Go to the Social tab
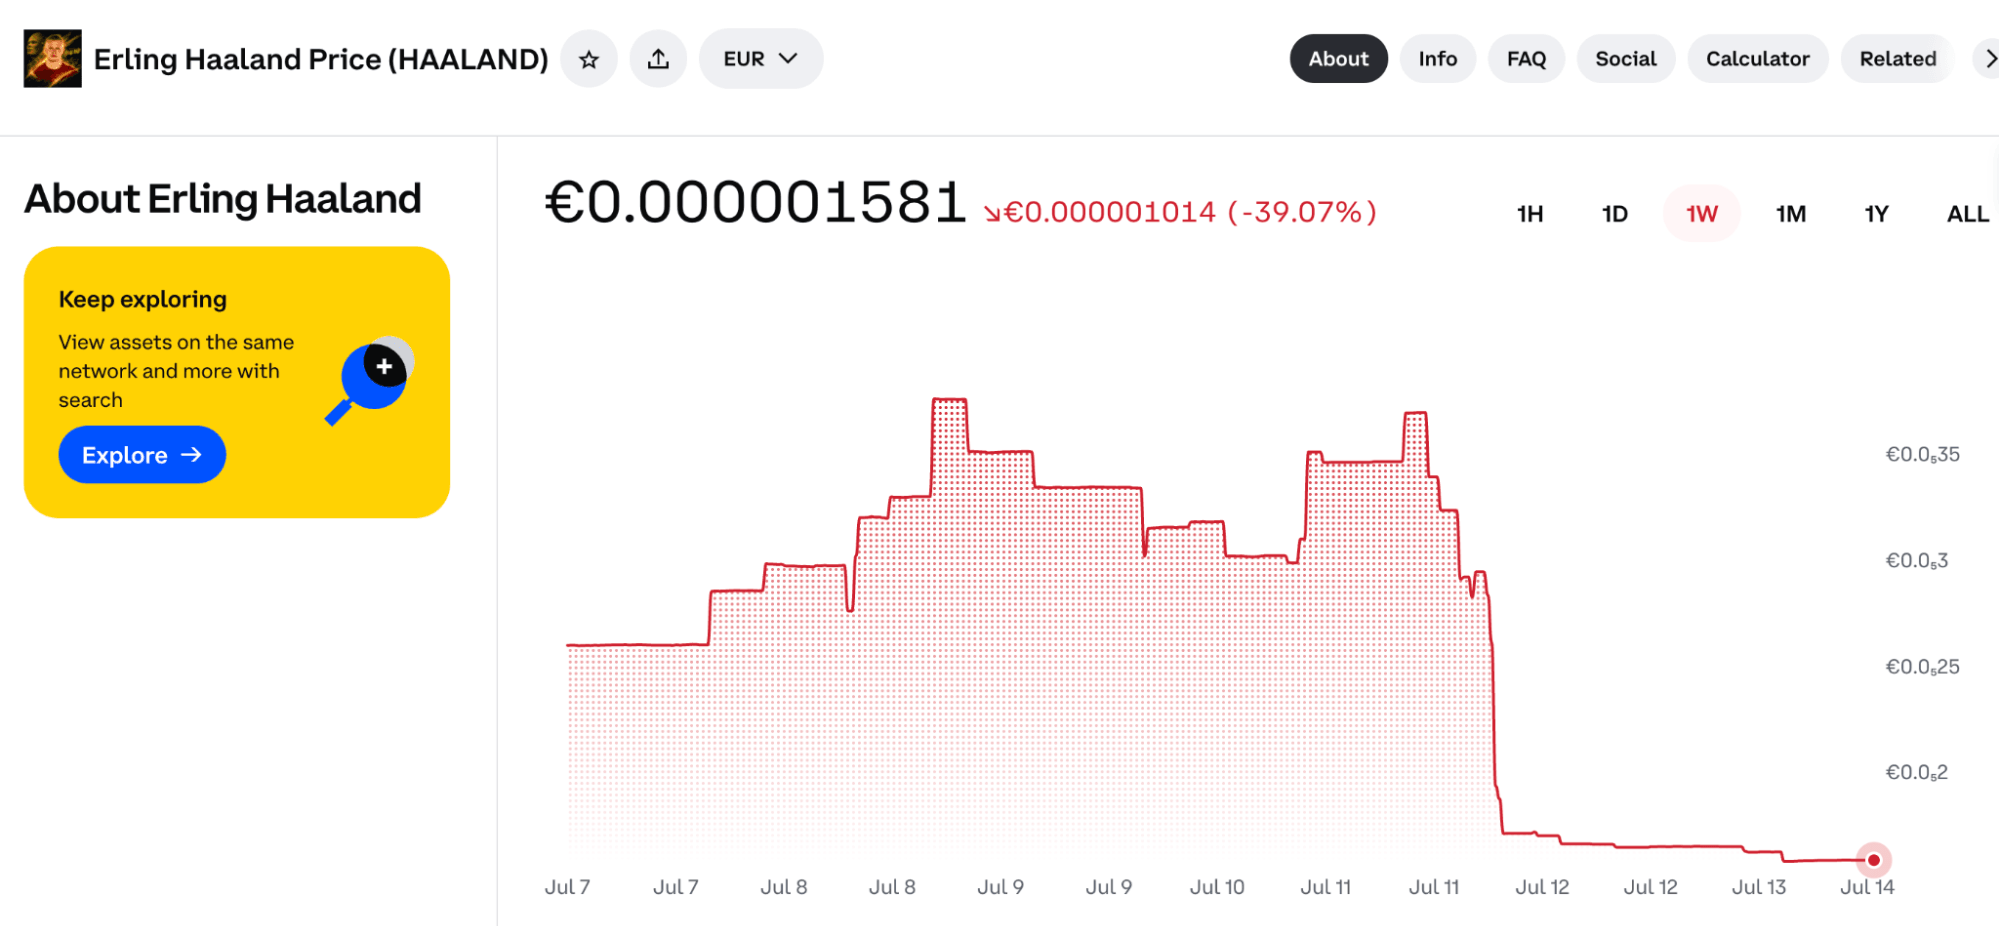Viewport: 1999px width, 927px height. coord(1626,59)
